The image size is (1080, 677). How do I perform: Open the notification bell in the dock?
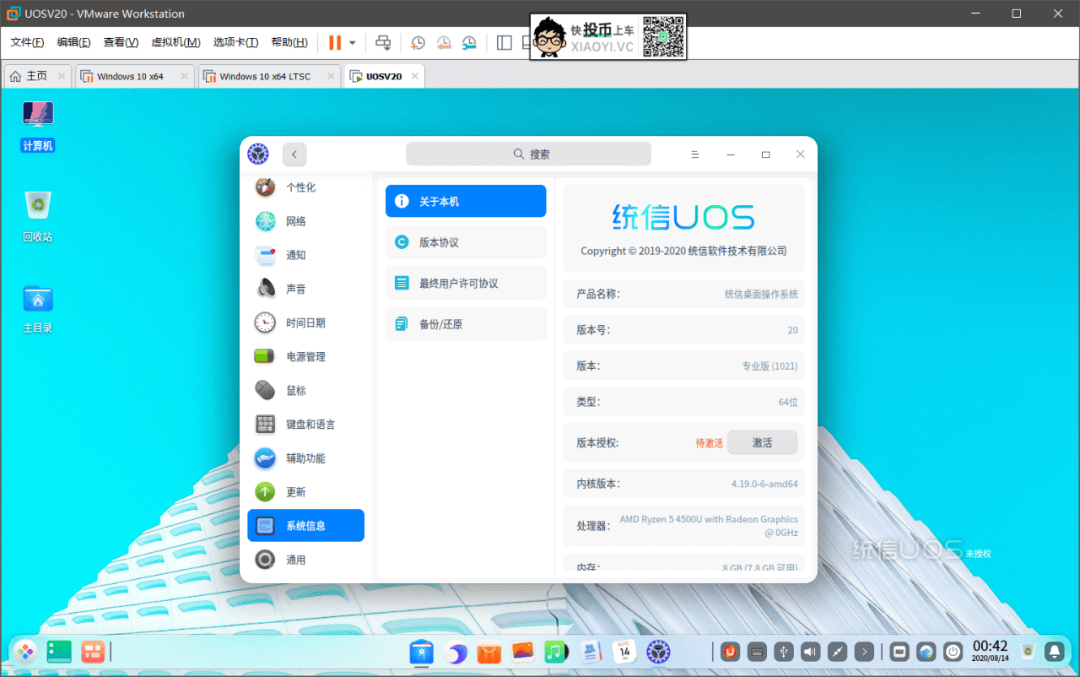point(1055,652)
